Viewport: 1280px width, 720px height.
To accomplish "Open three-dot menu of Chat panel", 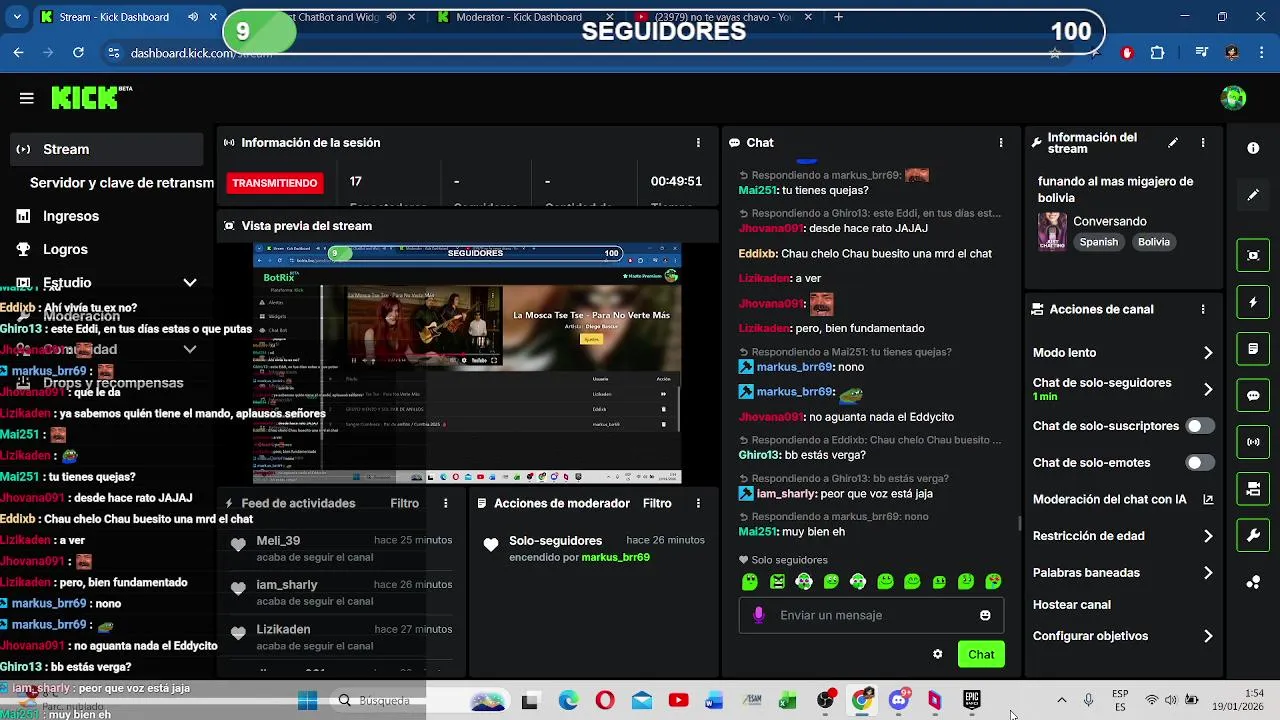I will [x=1000, y=143].
